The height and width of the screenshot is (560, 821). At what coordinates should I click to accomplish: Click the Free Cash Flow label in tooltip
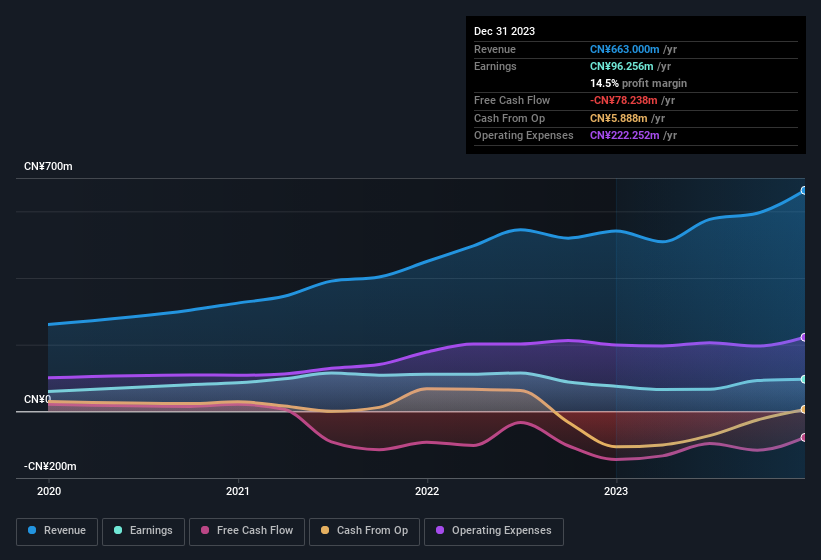click(x=512, y=100)
